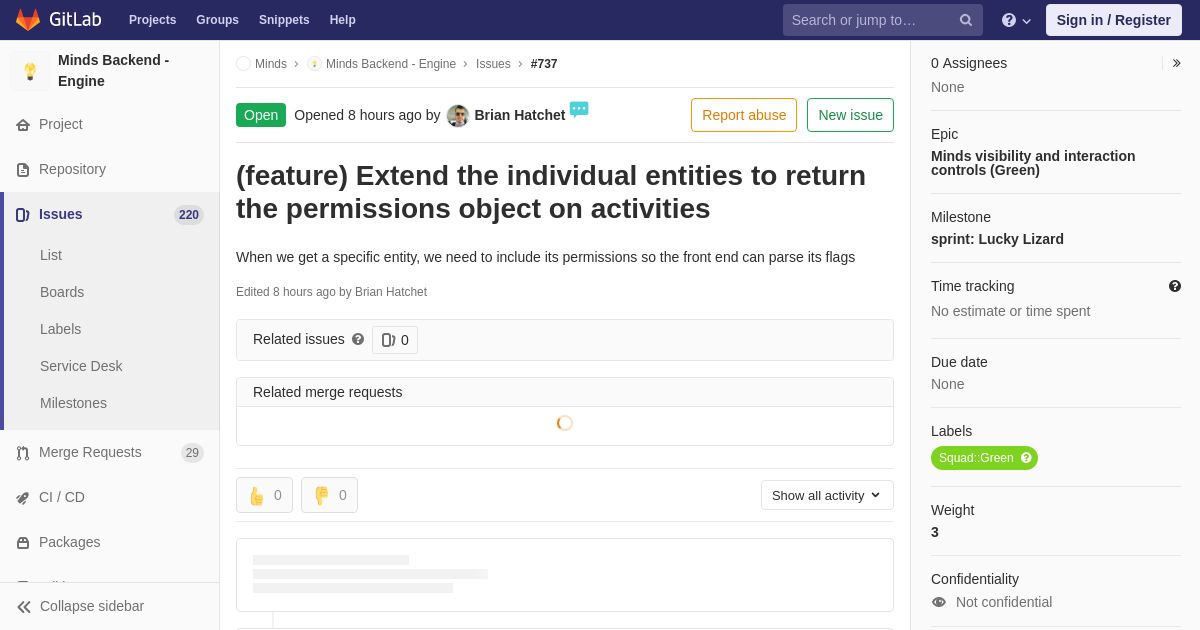Open the Help dropdown in navbar
1200x630 pixels.
pyautogui.click(x=1015, y=20)
